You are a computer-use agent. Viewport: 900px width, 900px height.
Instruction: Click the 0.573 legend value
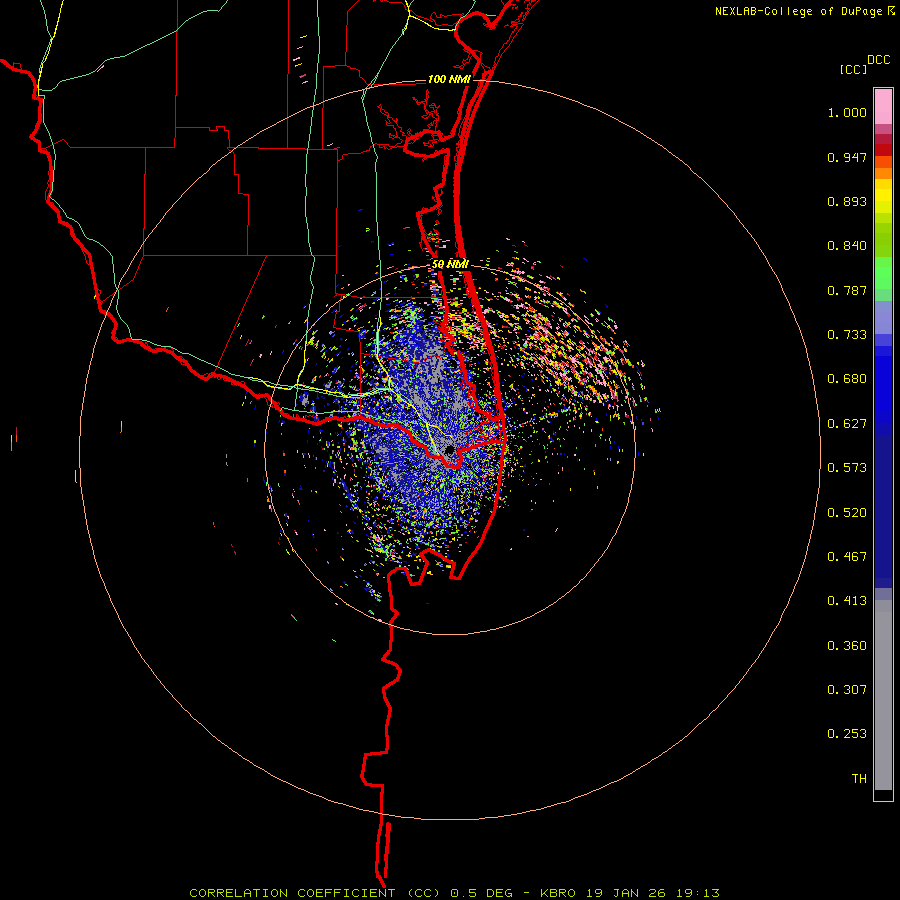pos(847,468)
